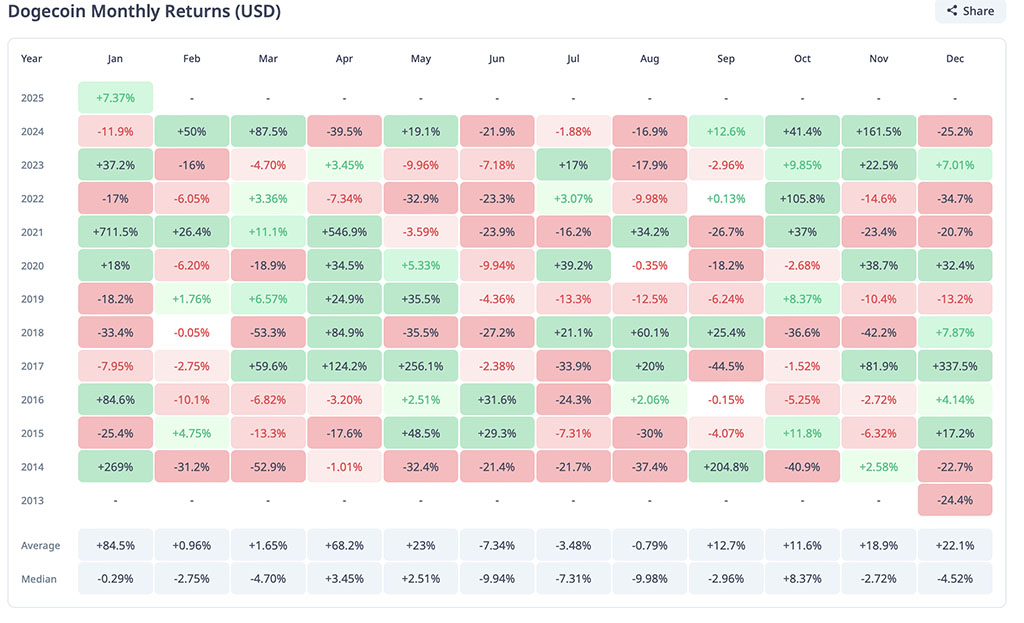Click the +84.5% January average cell

click(115, 546)
